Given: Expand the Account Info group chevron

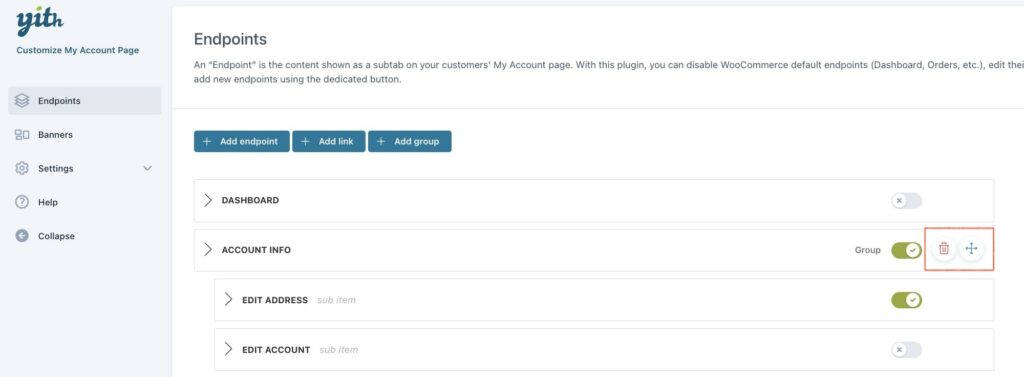Looking at the screenshot, I should tap(208, 250).
